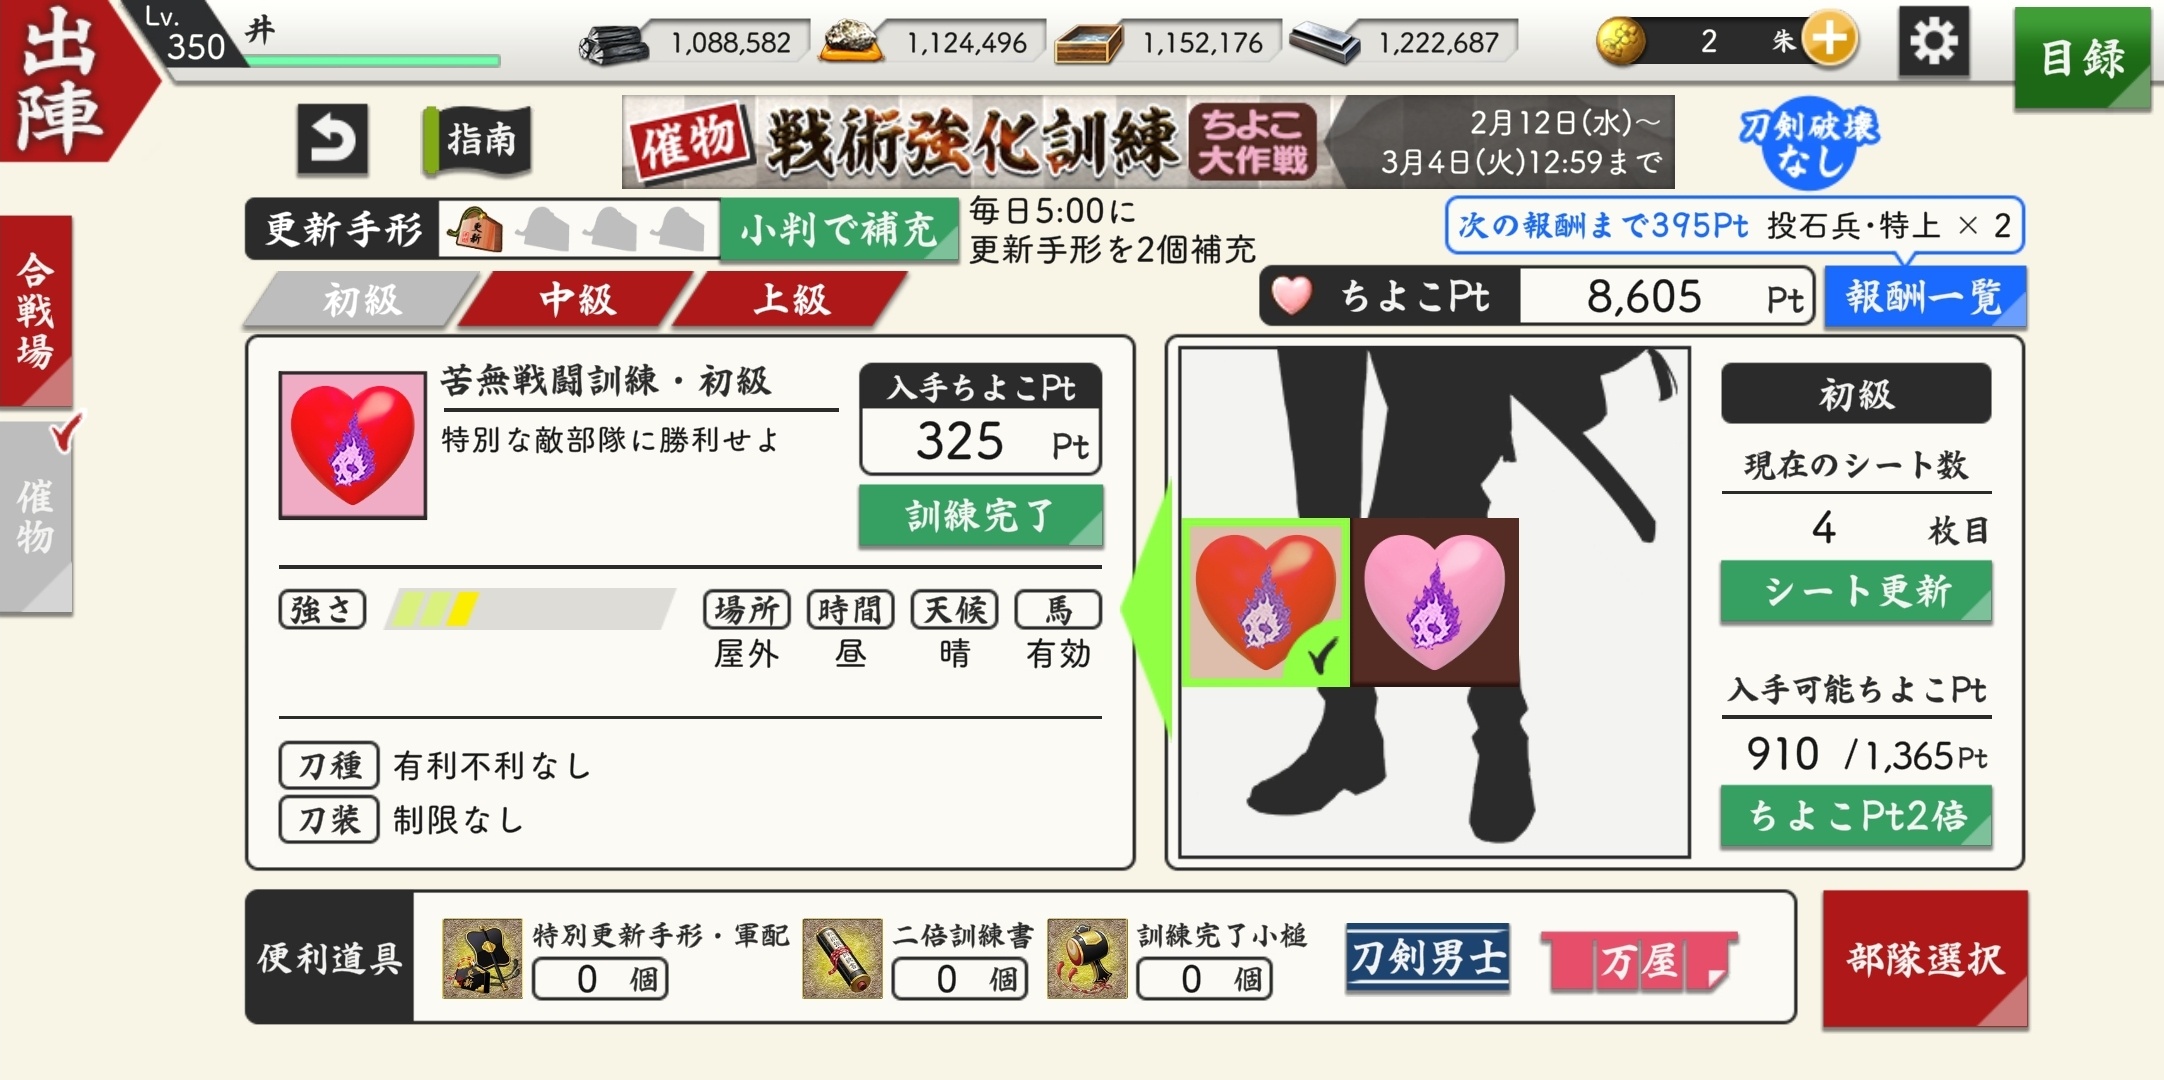Click the シート更新 button
Screen dimensions: 2164x1080
[1856, 592]
